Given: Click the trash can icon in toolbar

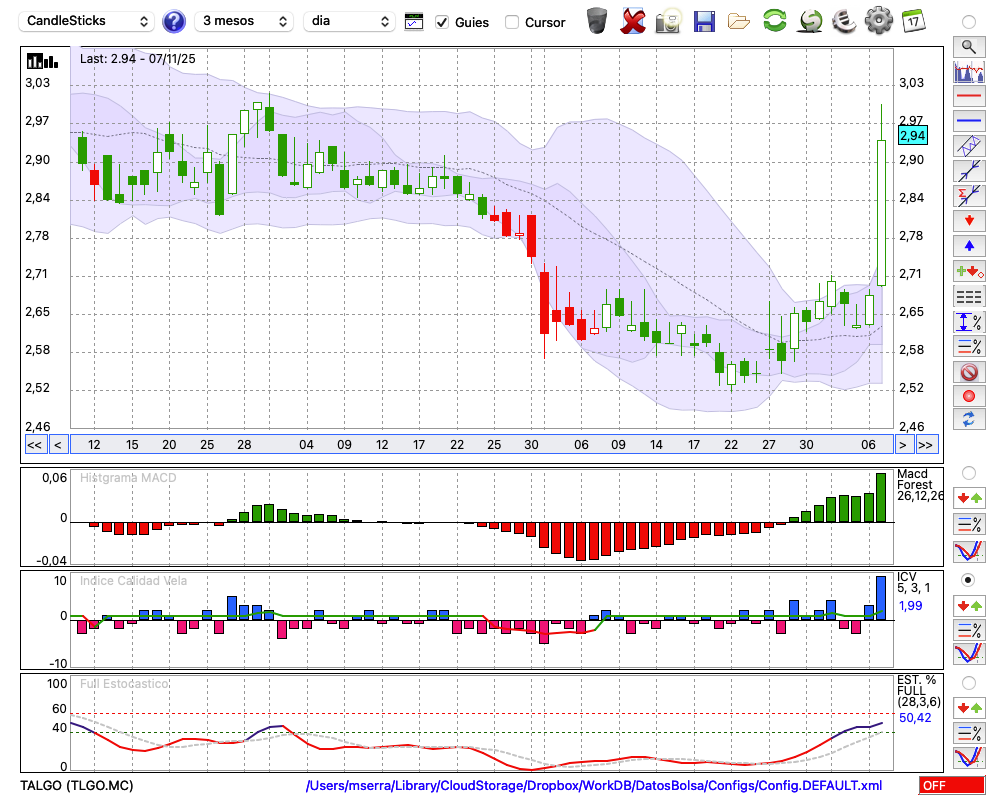Looking at the screenshot, I should (x=597, y=21).
